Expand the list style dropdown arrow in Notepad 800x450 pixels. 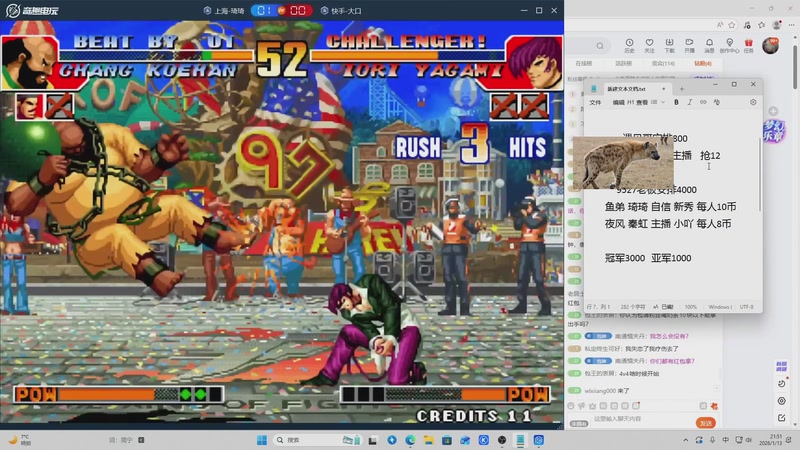click(x=663, y=103)
